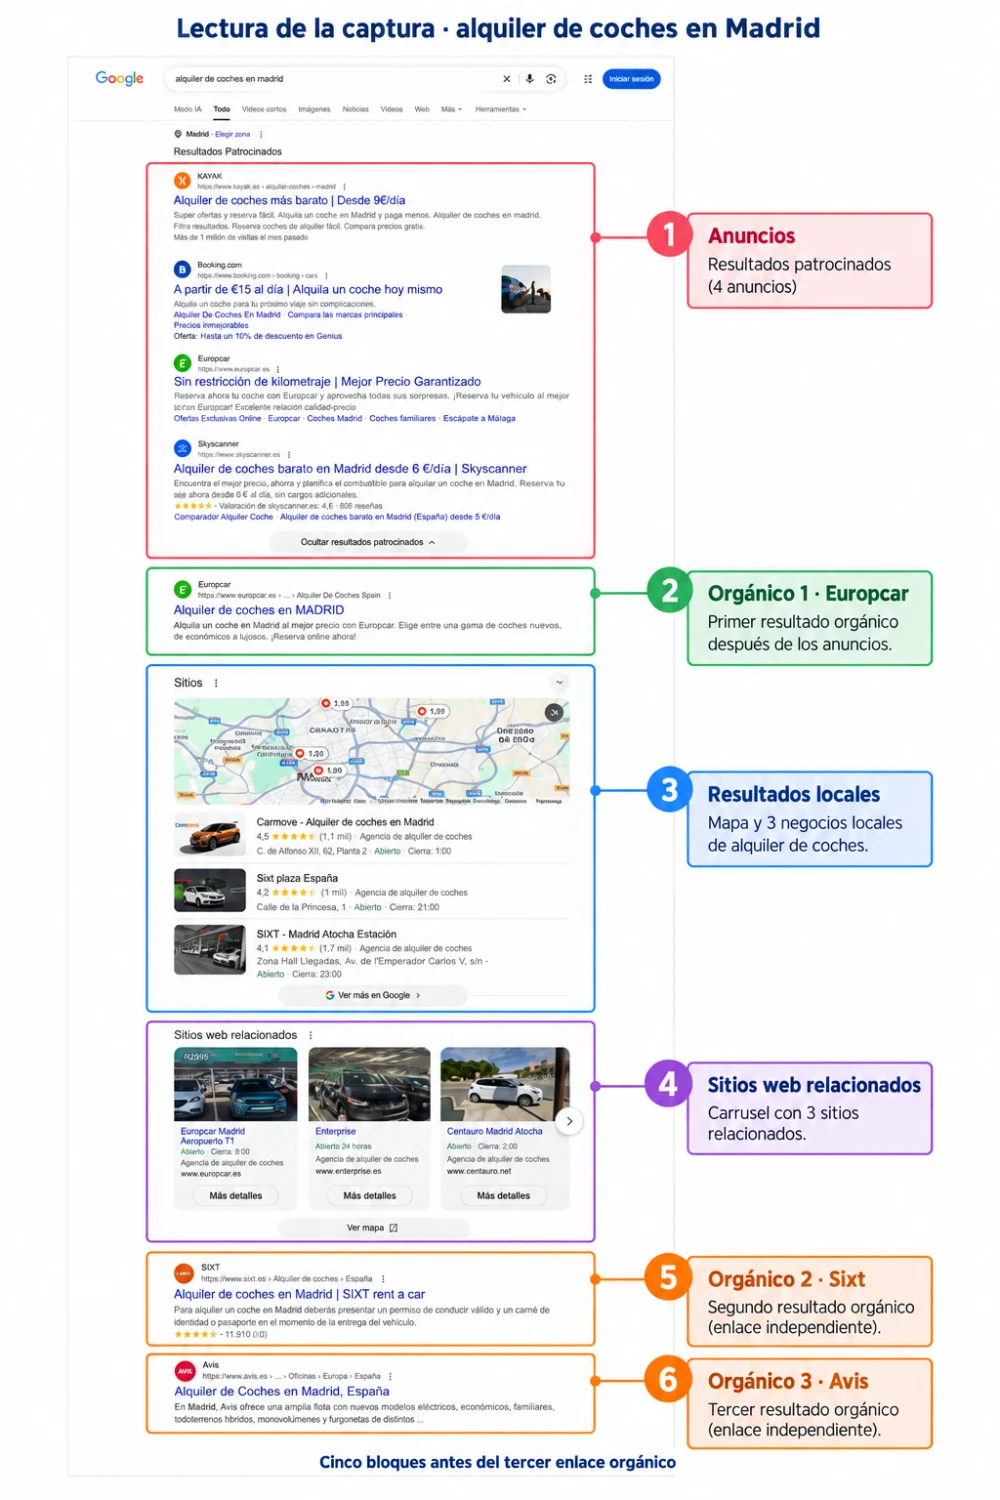Screen dimensions: 1000x1500
Task: Advance the related sites carousel with the arrow
Action: click(x=569, y=1121)
